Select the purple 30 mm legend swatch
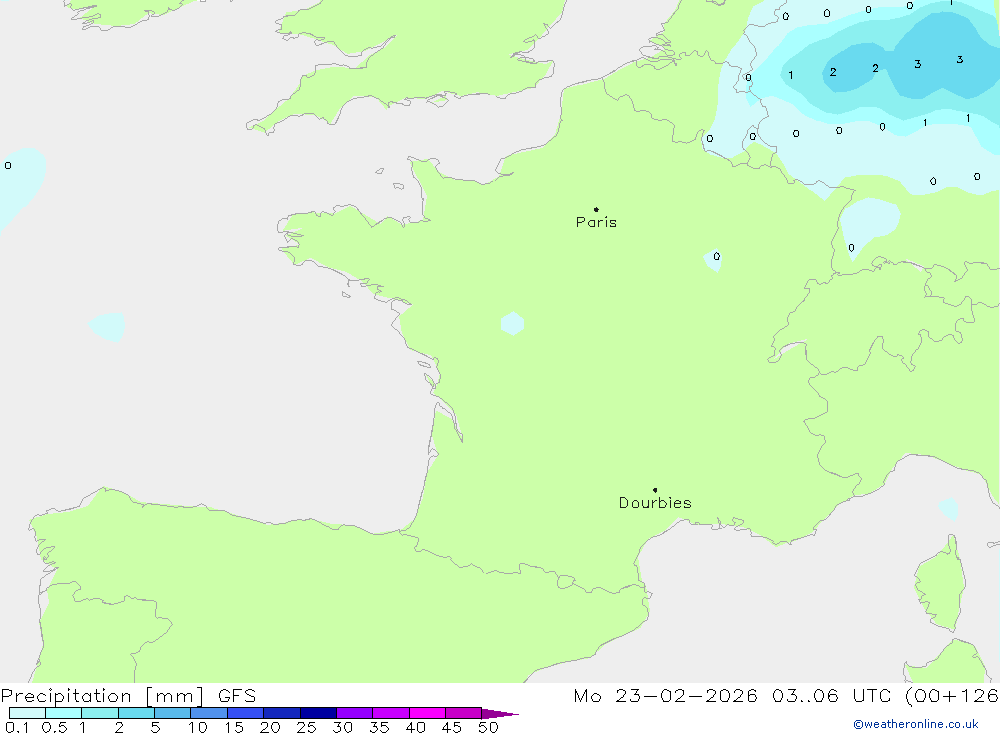 click(x=355, y=713)
